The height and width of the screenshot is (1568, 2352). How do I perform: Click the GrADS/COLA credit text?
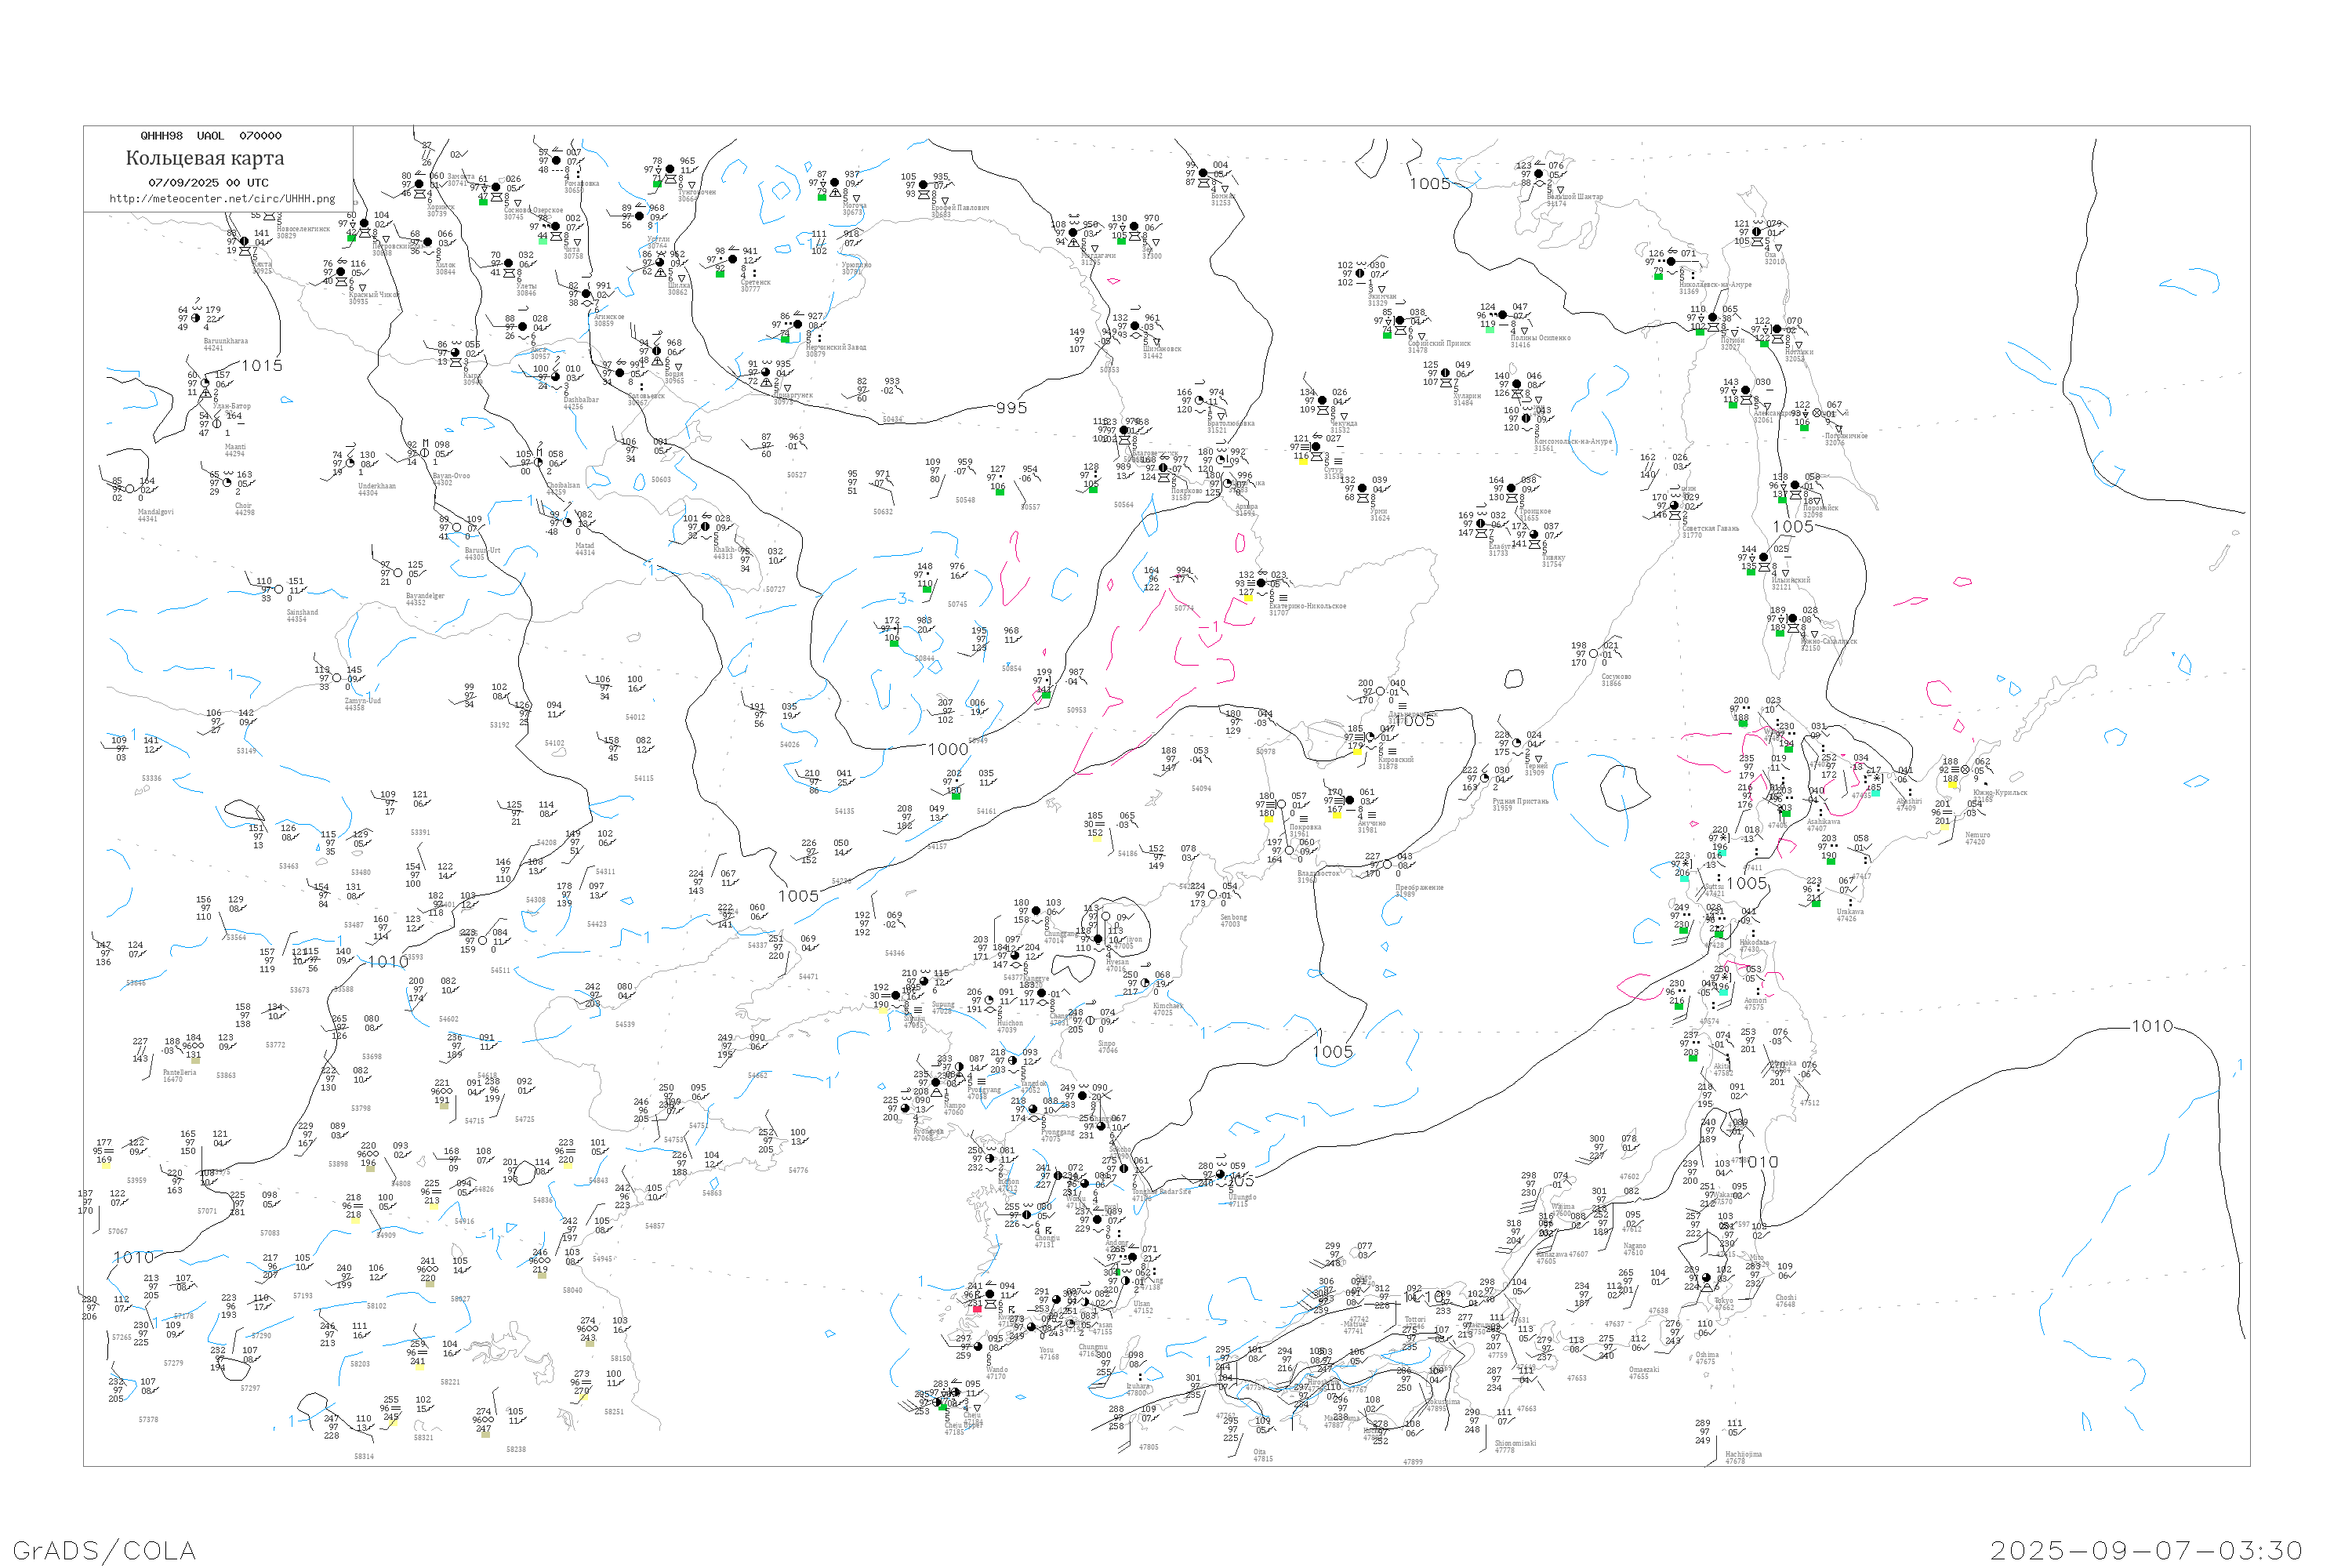coord(104,1550)
